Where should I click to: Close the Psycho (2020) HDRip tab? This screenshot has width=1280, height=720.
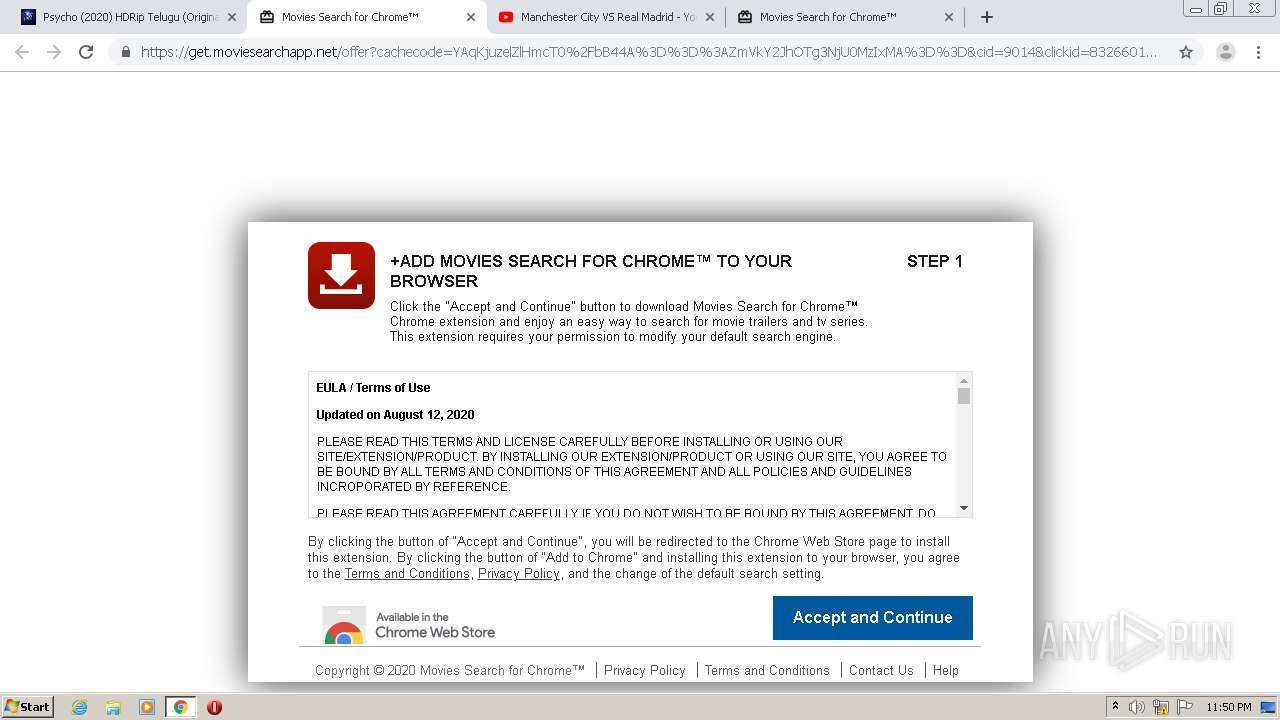[232, 17]
